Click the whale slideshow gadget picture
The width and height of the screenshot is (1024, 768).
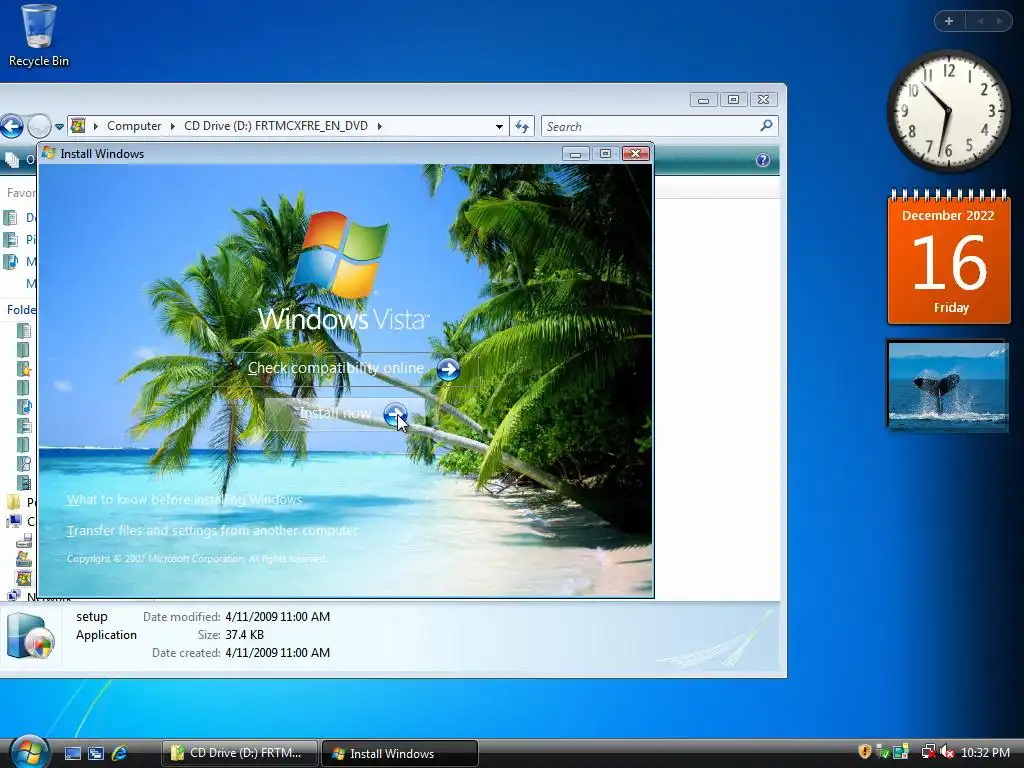[x=948, y=384]
